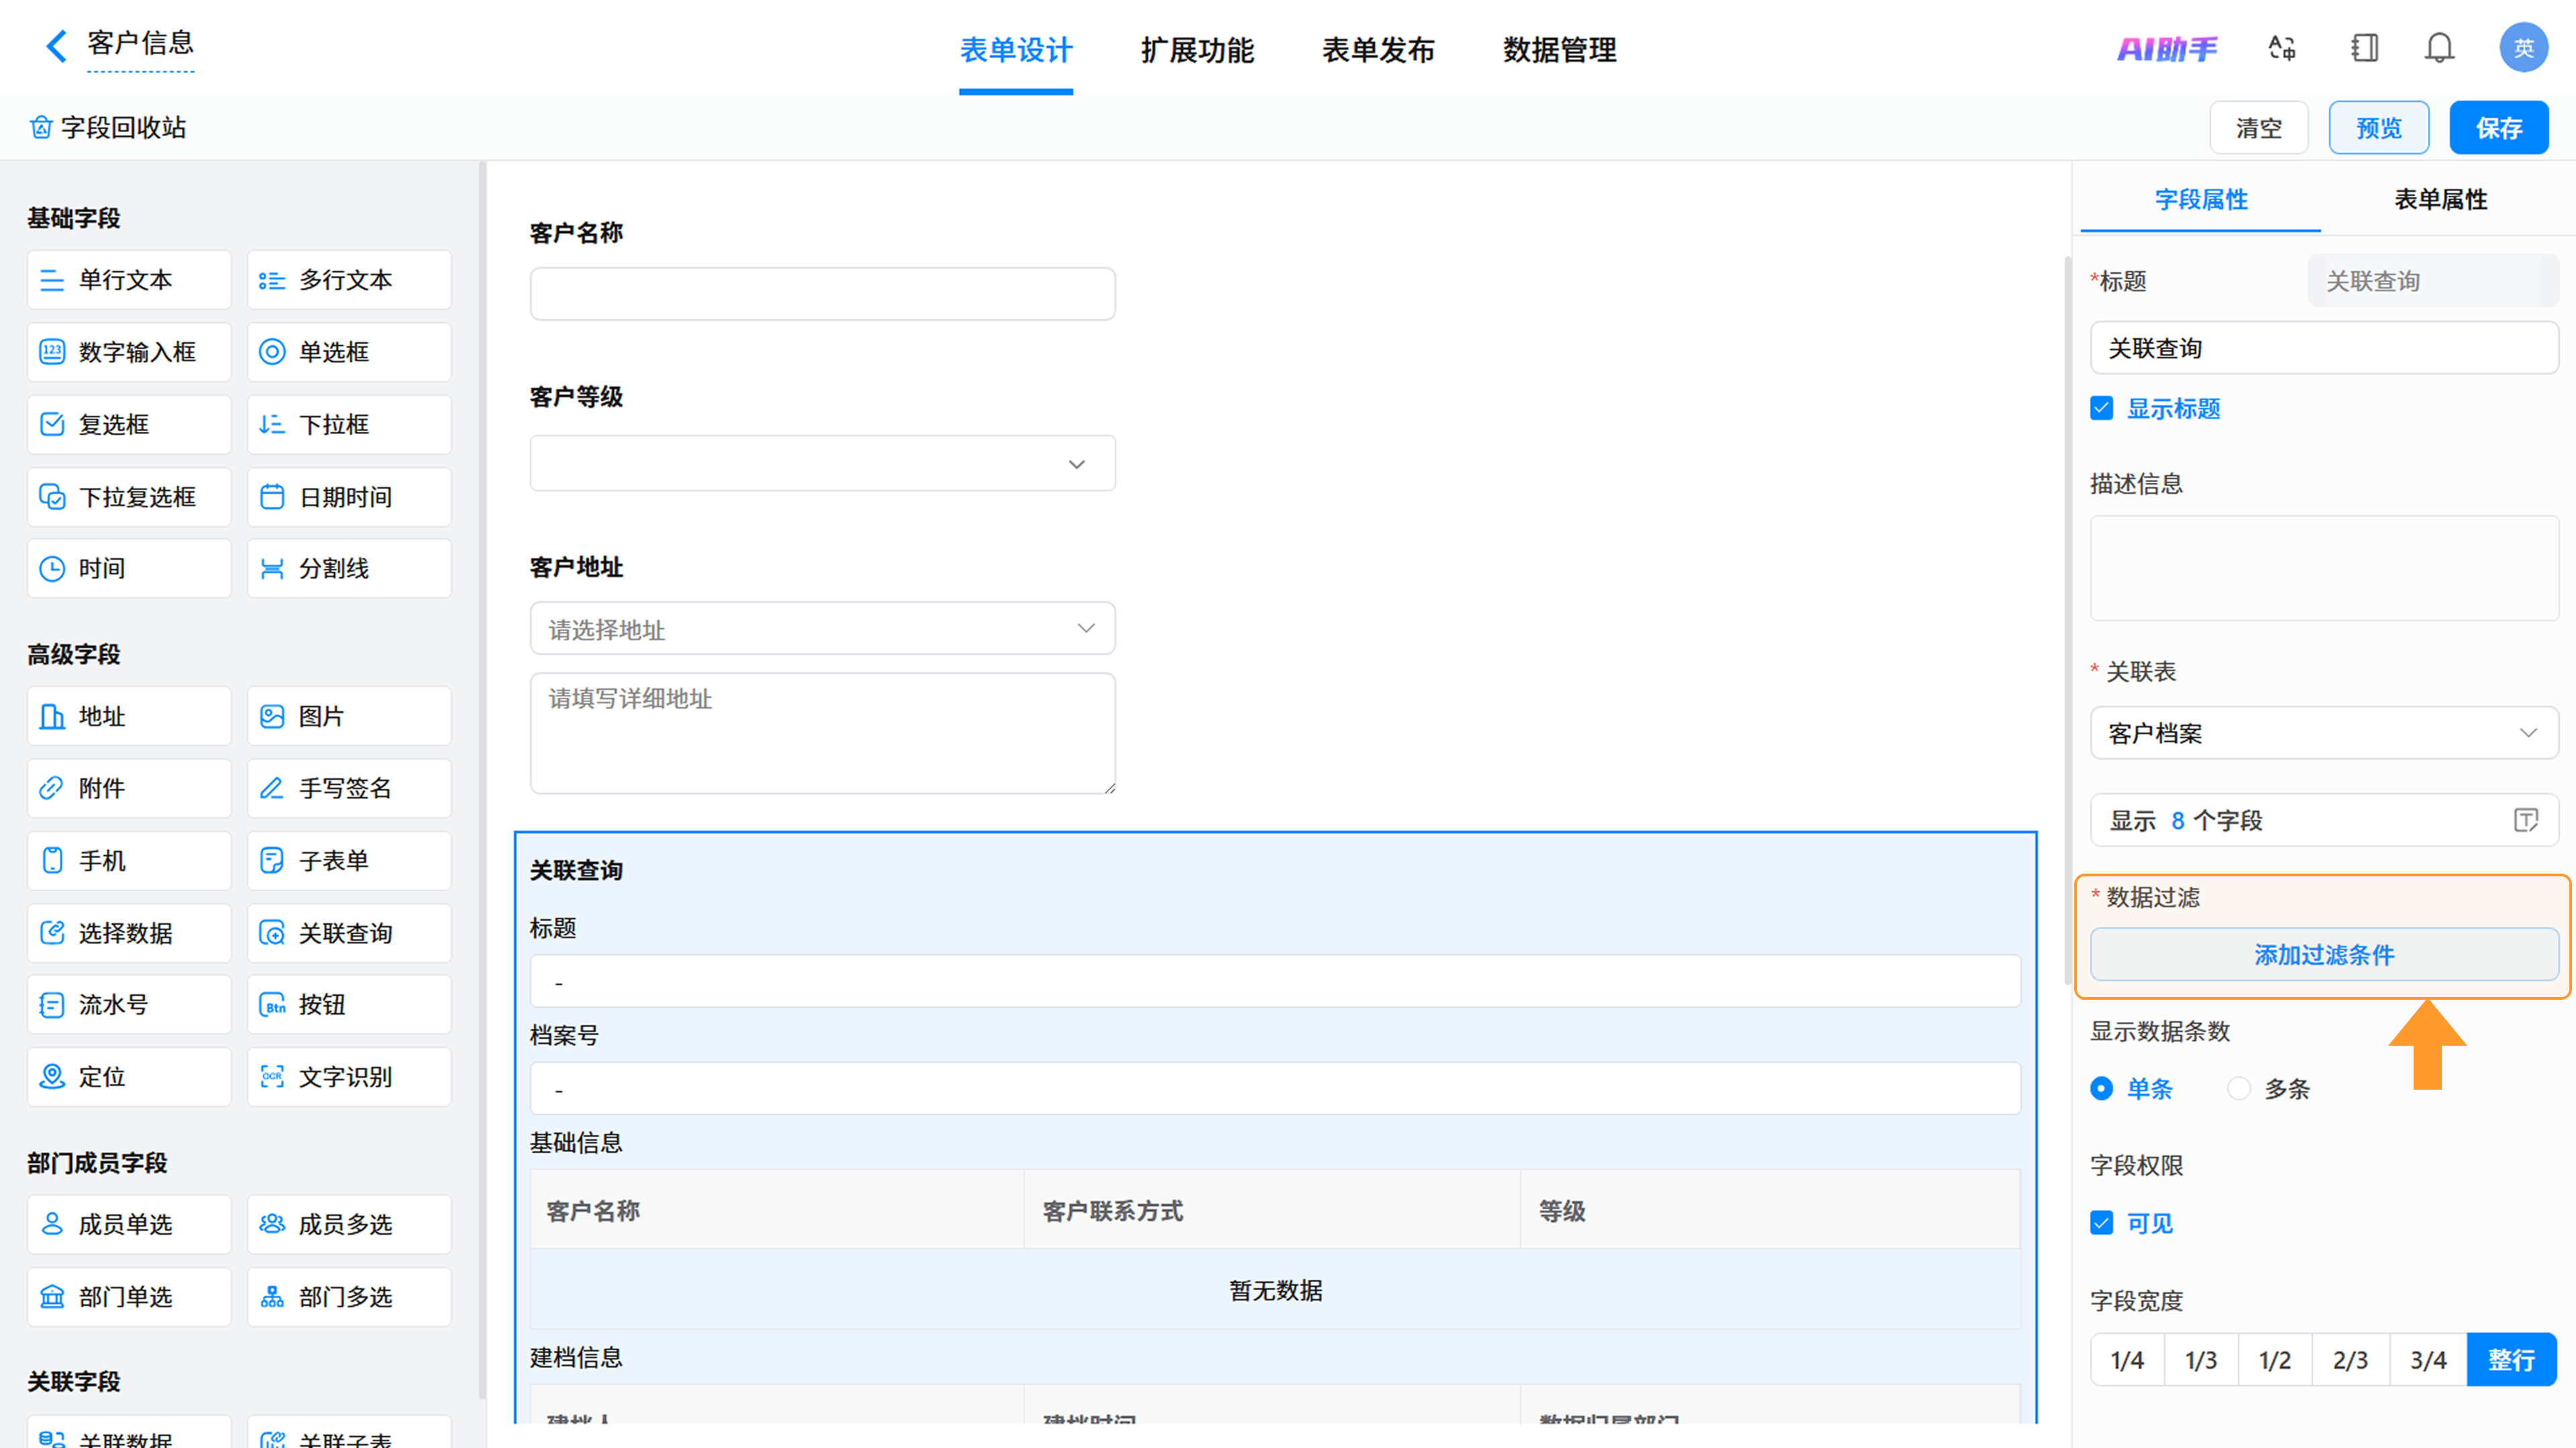
Task: Add a 文字识别 OCR field
Action: (349, 1077)
